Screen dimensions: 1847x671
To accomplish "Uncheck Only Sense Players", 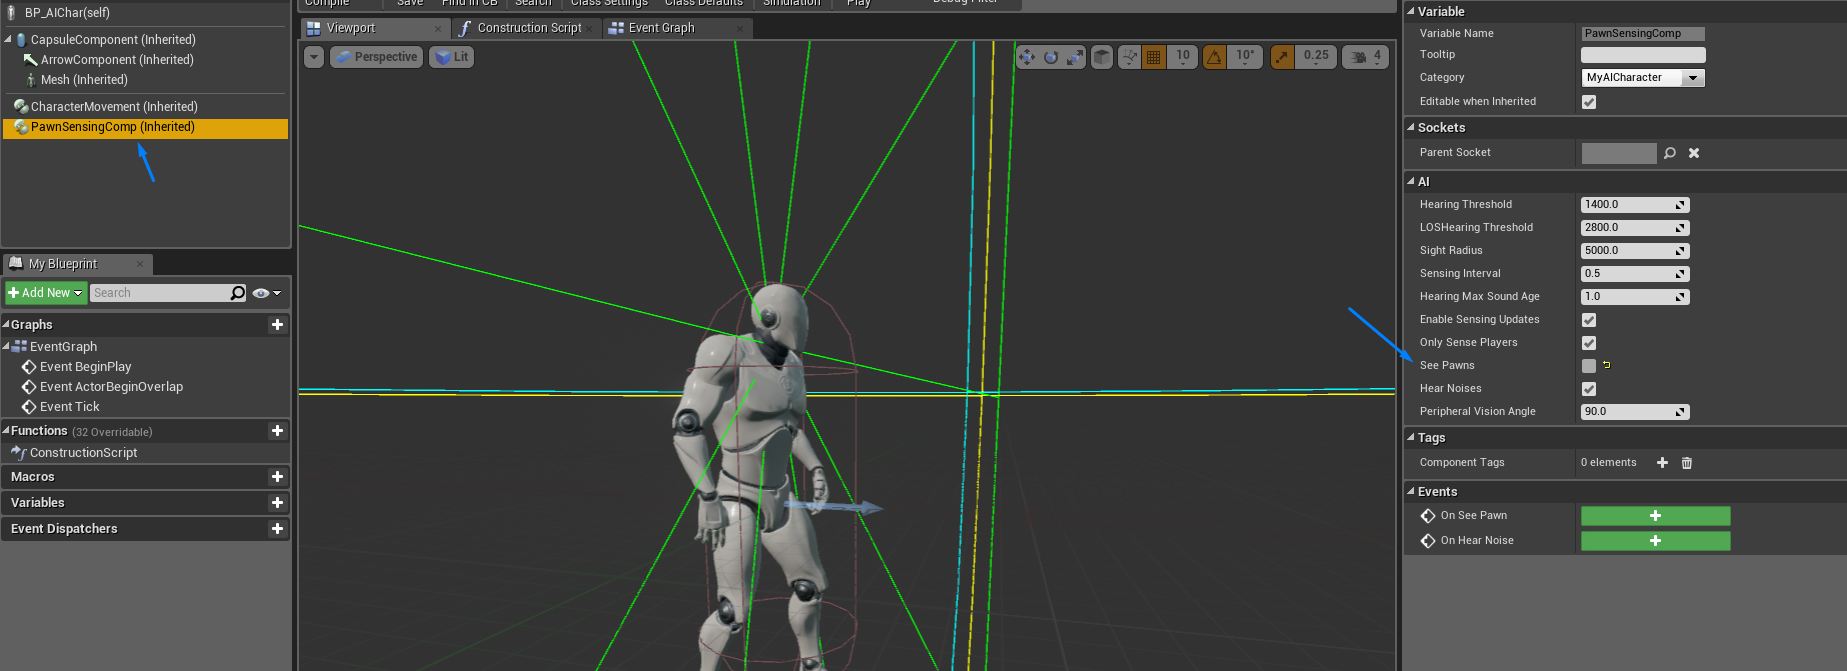I will (1589, 343).
